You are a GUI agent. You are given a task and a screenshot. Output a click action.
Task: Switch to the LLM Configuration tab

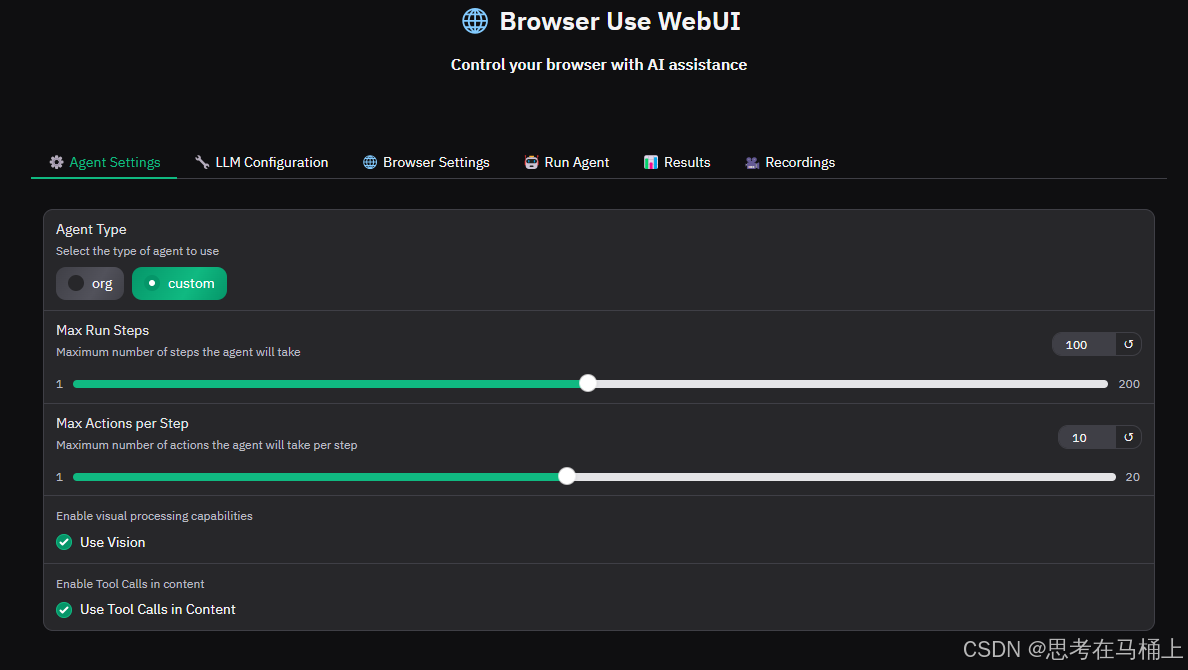[262, 162]
